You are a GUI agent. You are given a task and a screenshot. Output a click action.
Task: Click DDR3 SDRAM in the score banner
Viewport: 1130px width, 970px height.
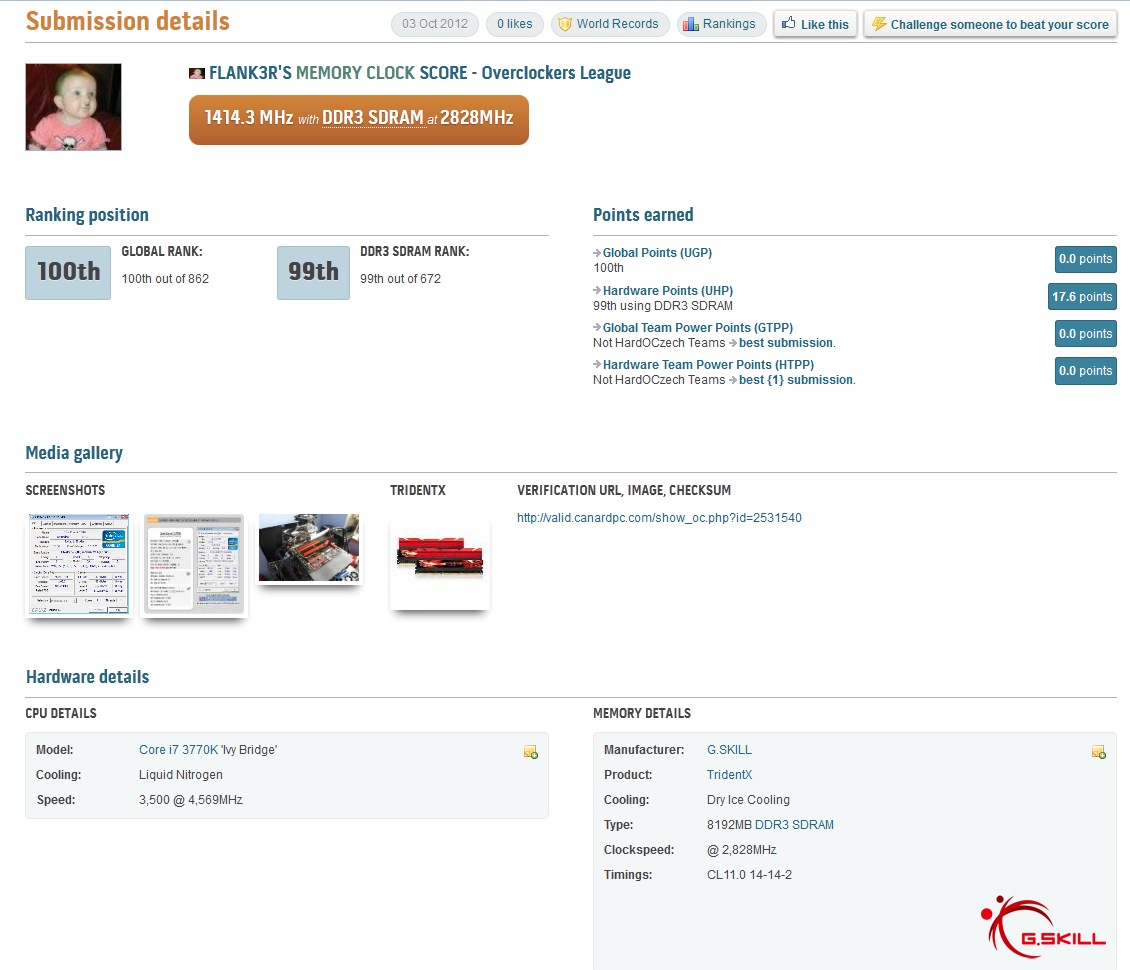pos(373,117)
